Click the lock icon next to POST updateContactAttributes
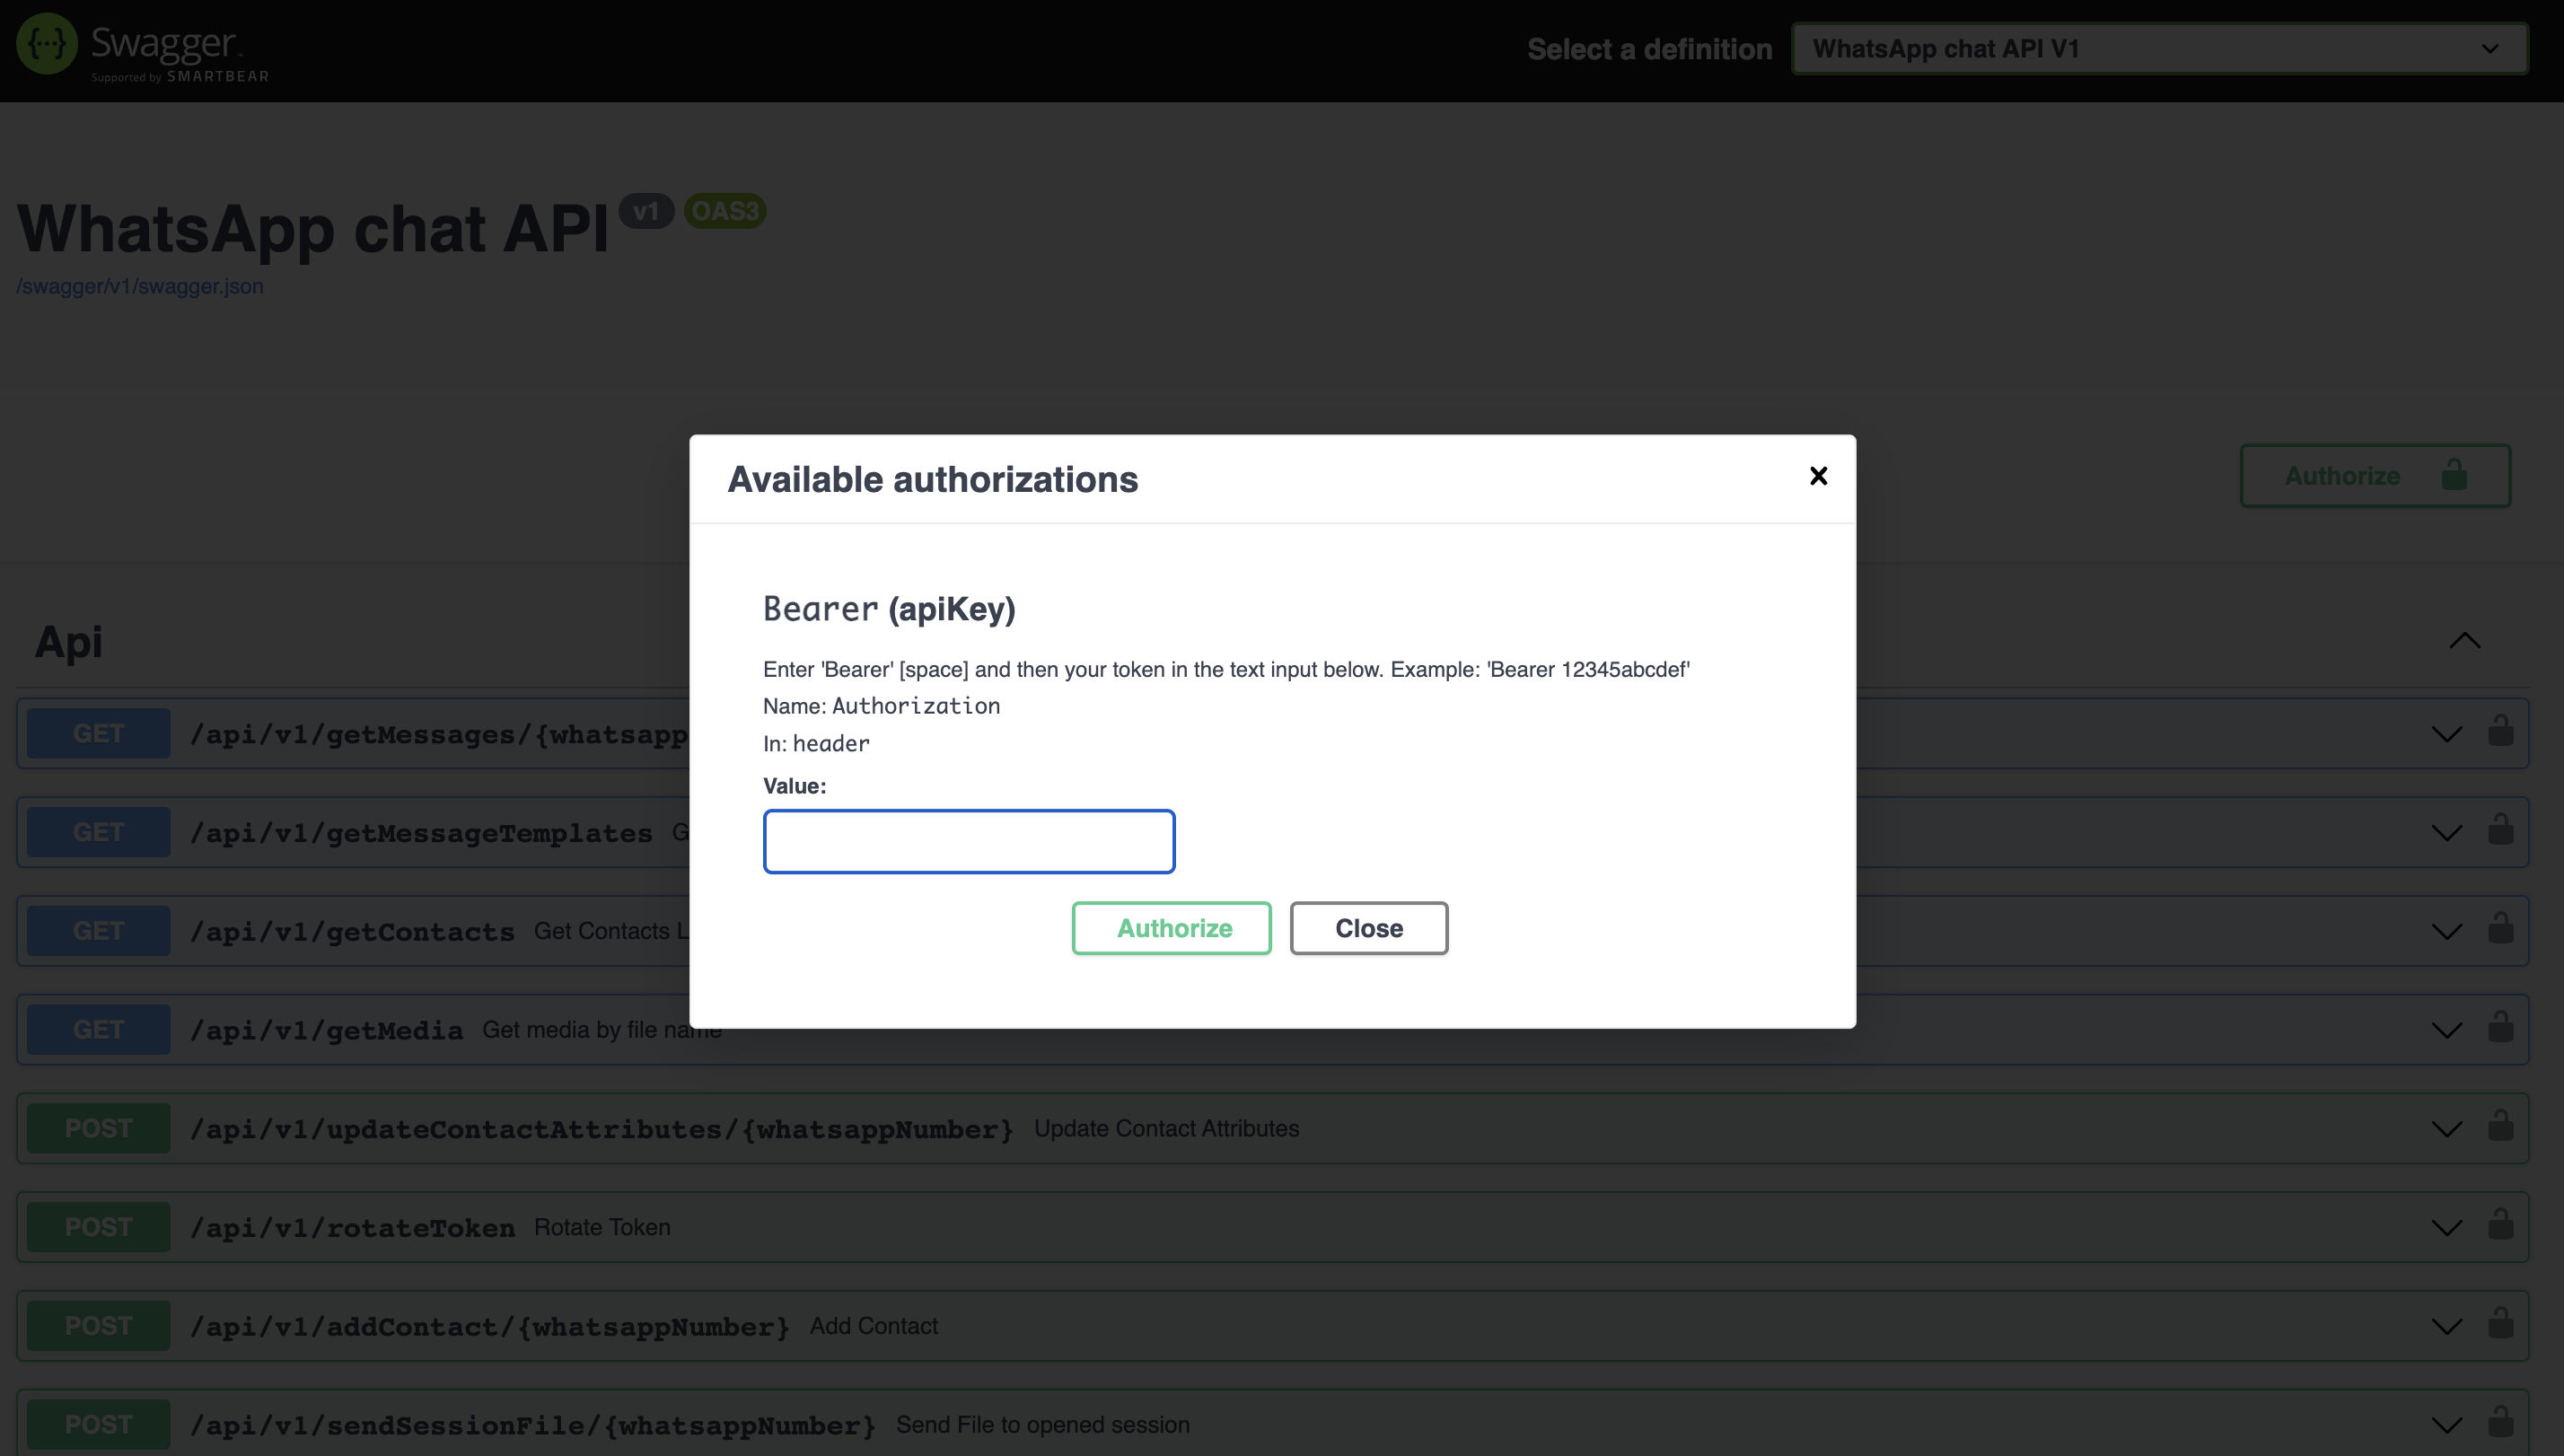 click(2500, 1127)
